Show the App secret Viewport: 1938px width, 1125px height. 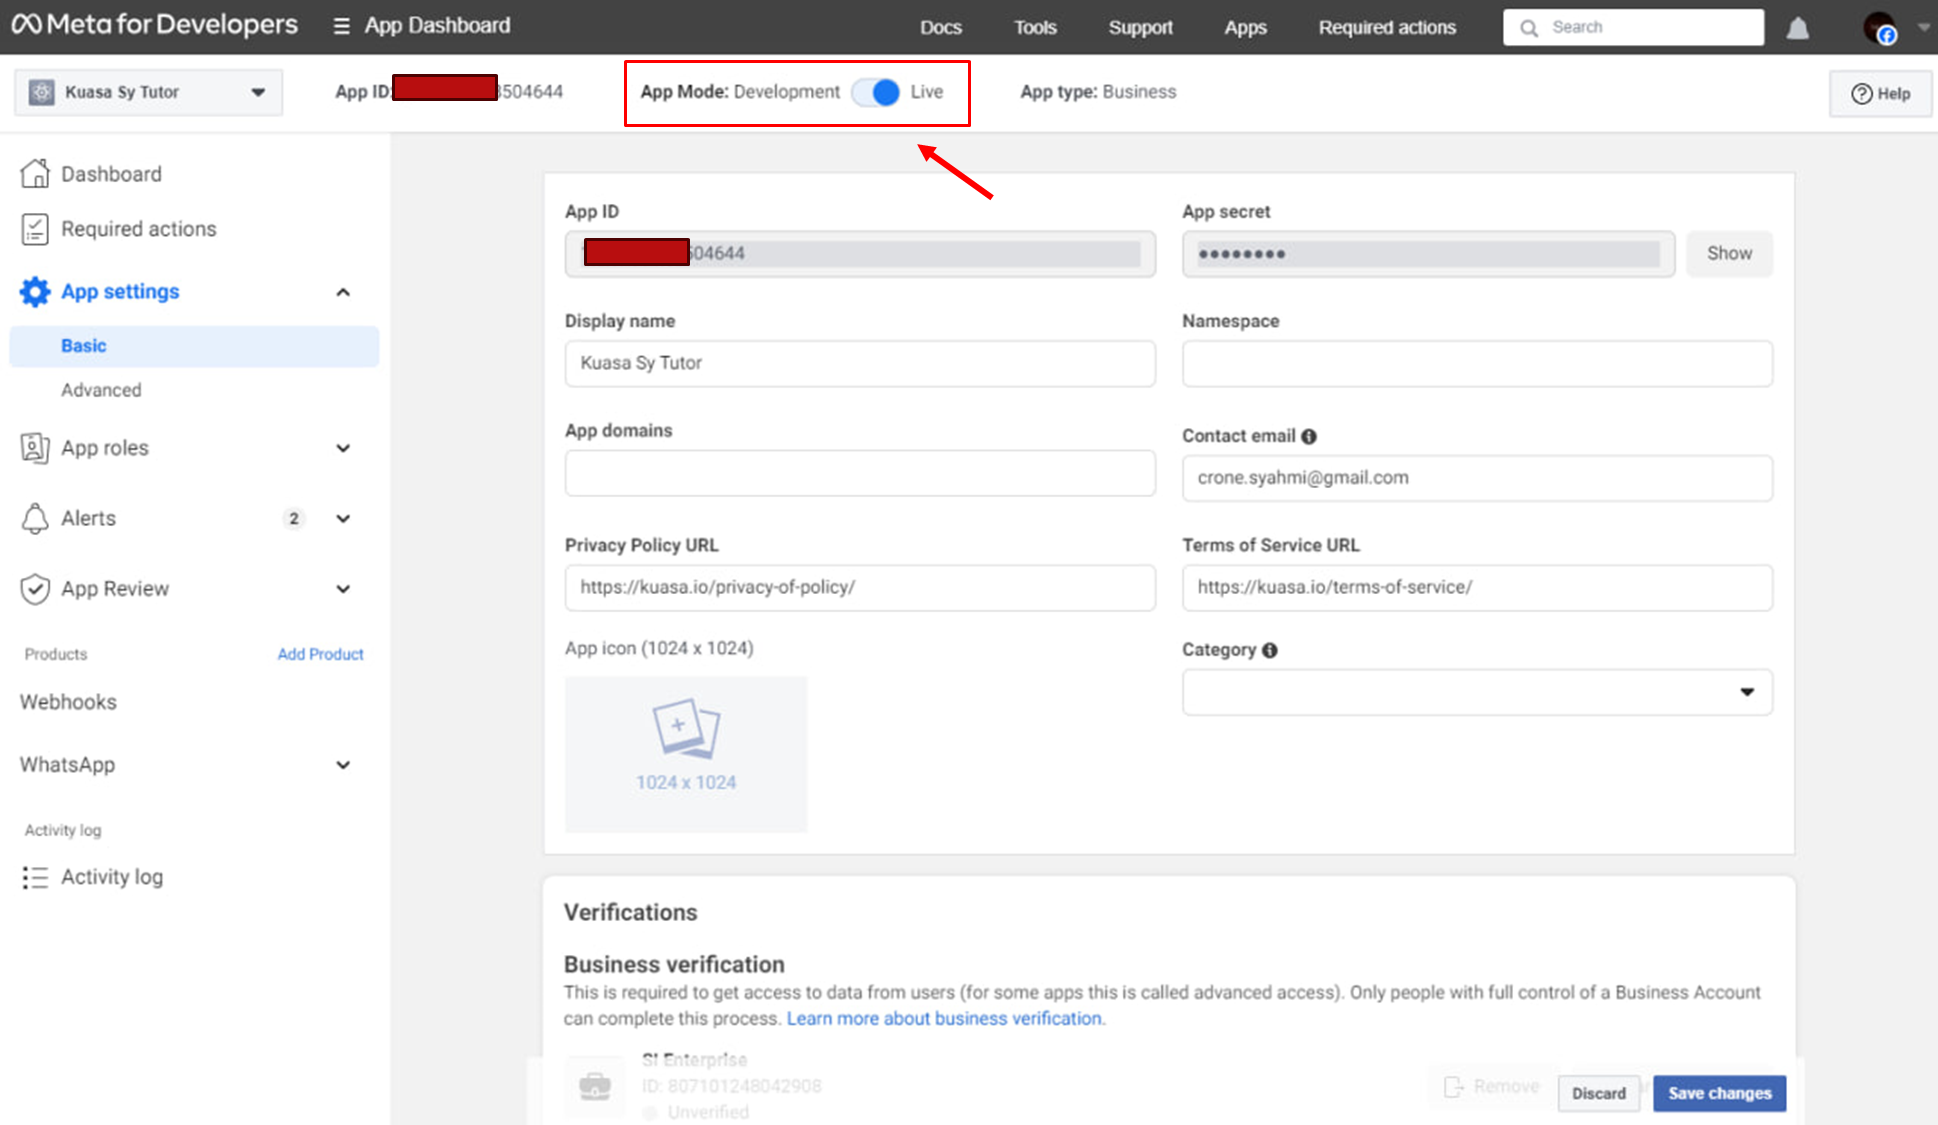(x=1728, y=254)
